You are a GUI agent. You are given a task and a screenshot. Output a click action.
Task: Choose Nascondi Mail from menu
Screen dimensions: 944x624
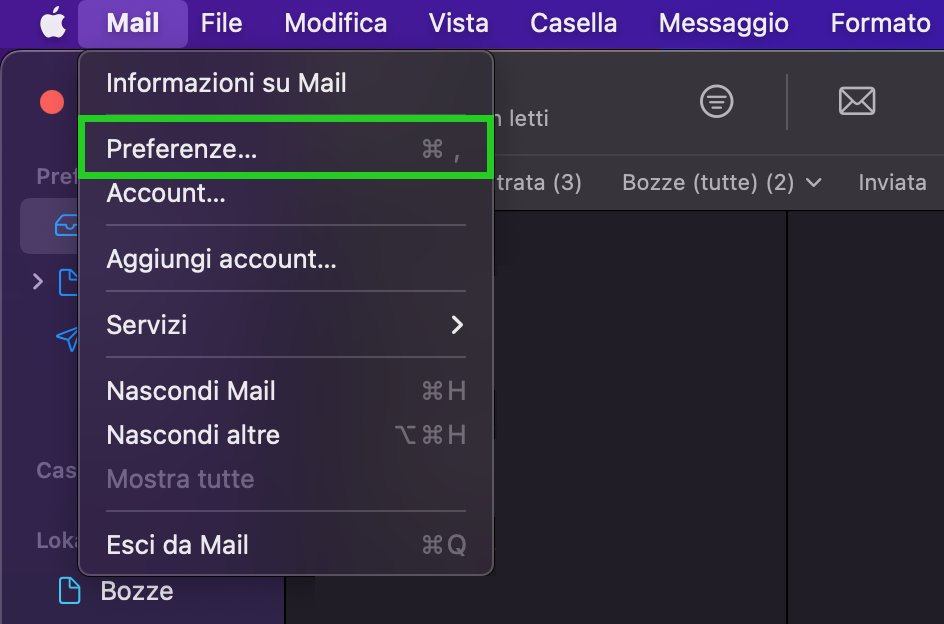[x=286, y=391]
